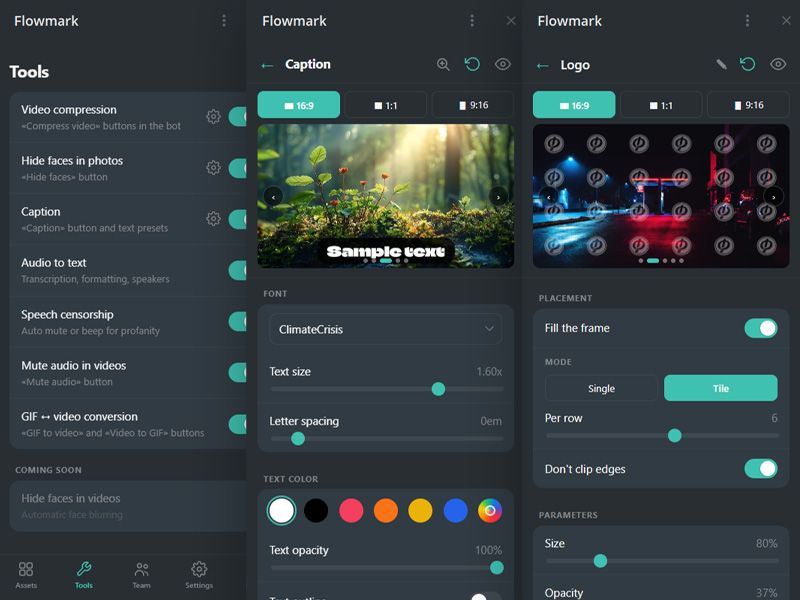800x600 pixels.
Task: Toggle Hide faces in photos switch
Action: [237, 168]
